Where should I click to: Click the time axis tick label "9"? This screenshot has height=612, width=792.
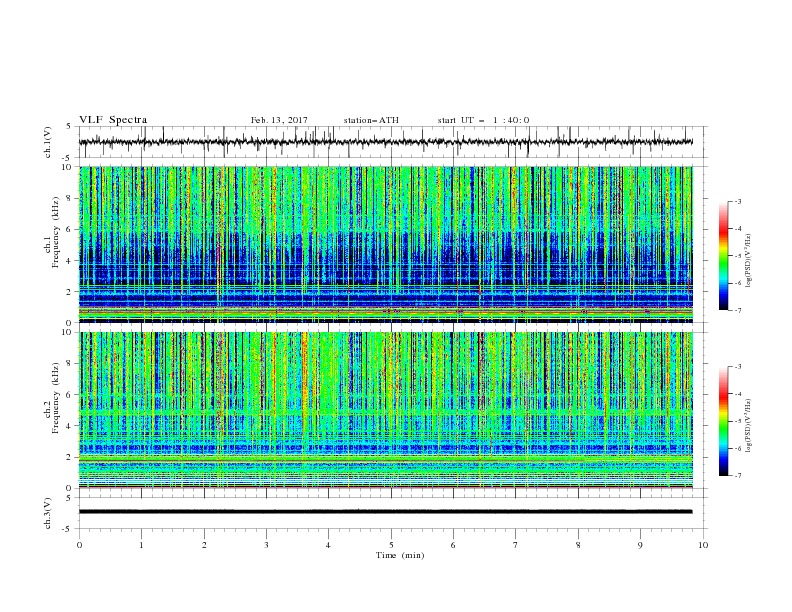point(640,545)
